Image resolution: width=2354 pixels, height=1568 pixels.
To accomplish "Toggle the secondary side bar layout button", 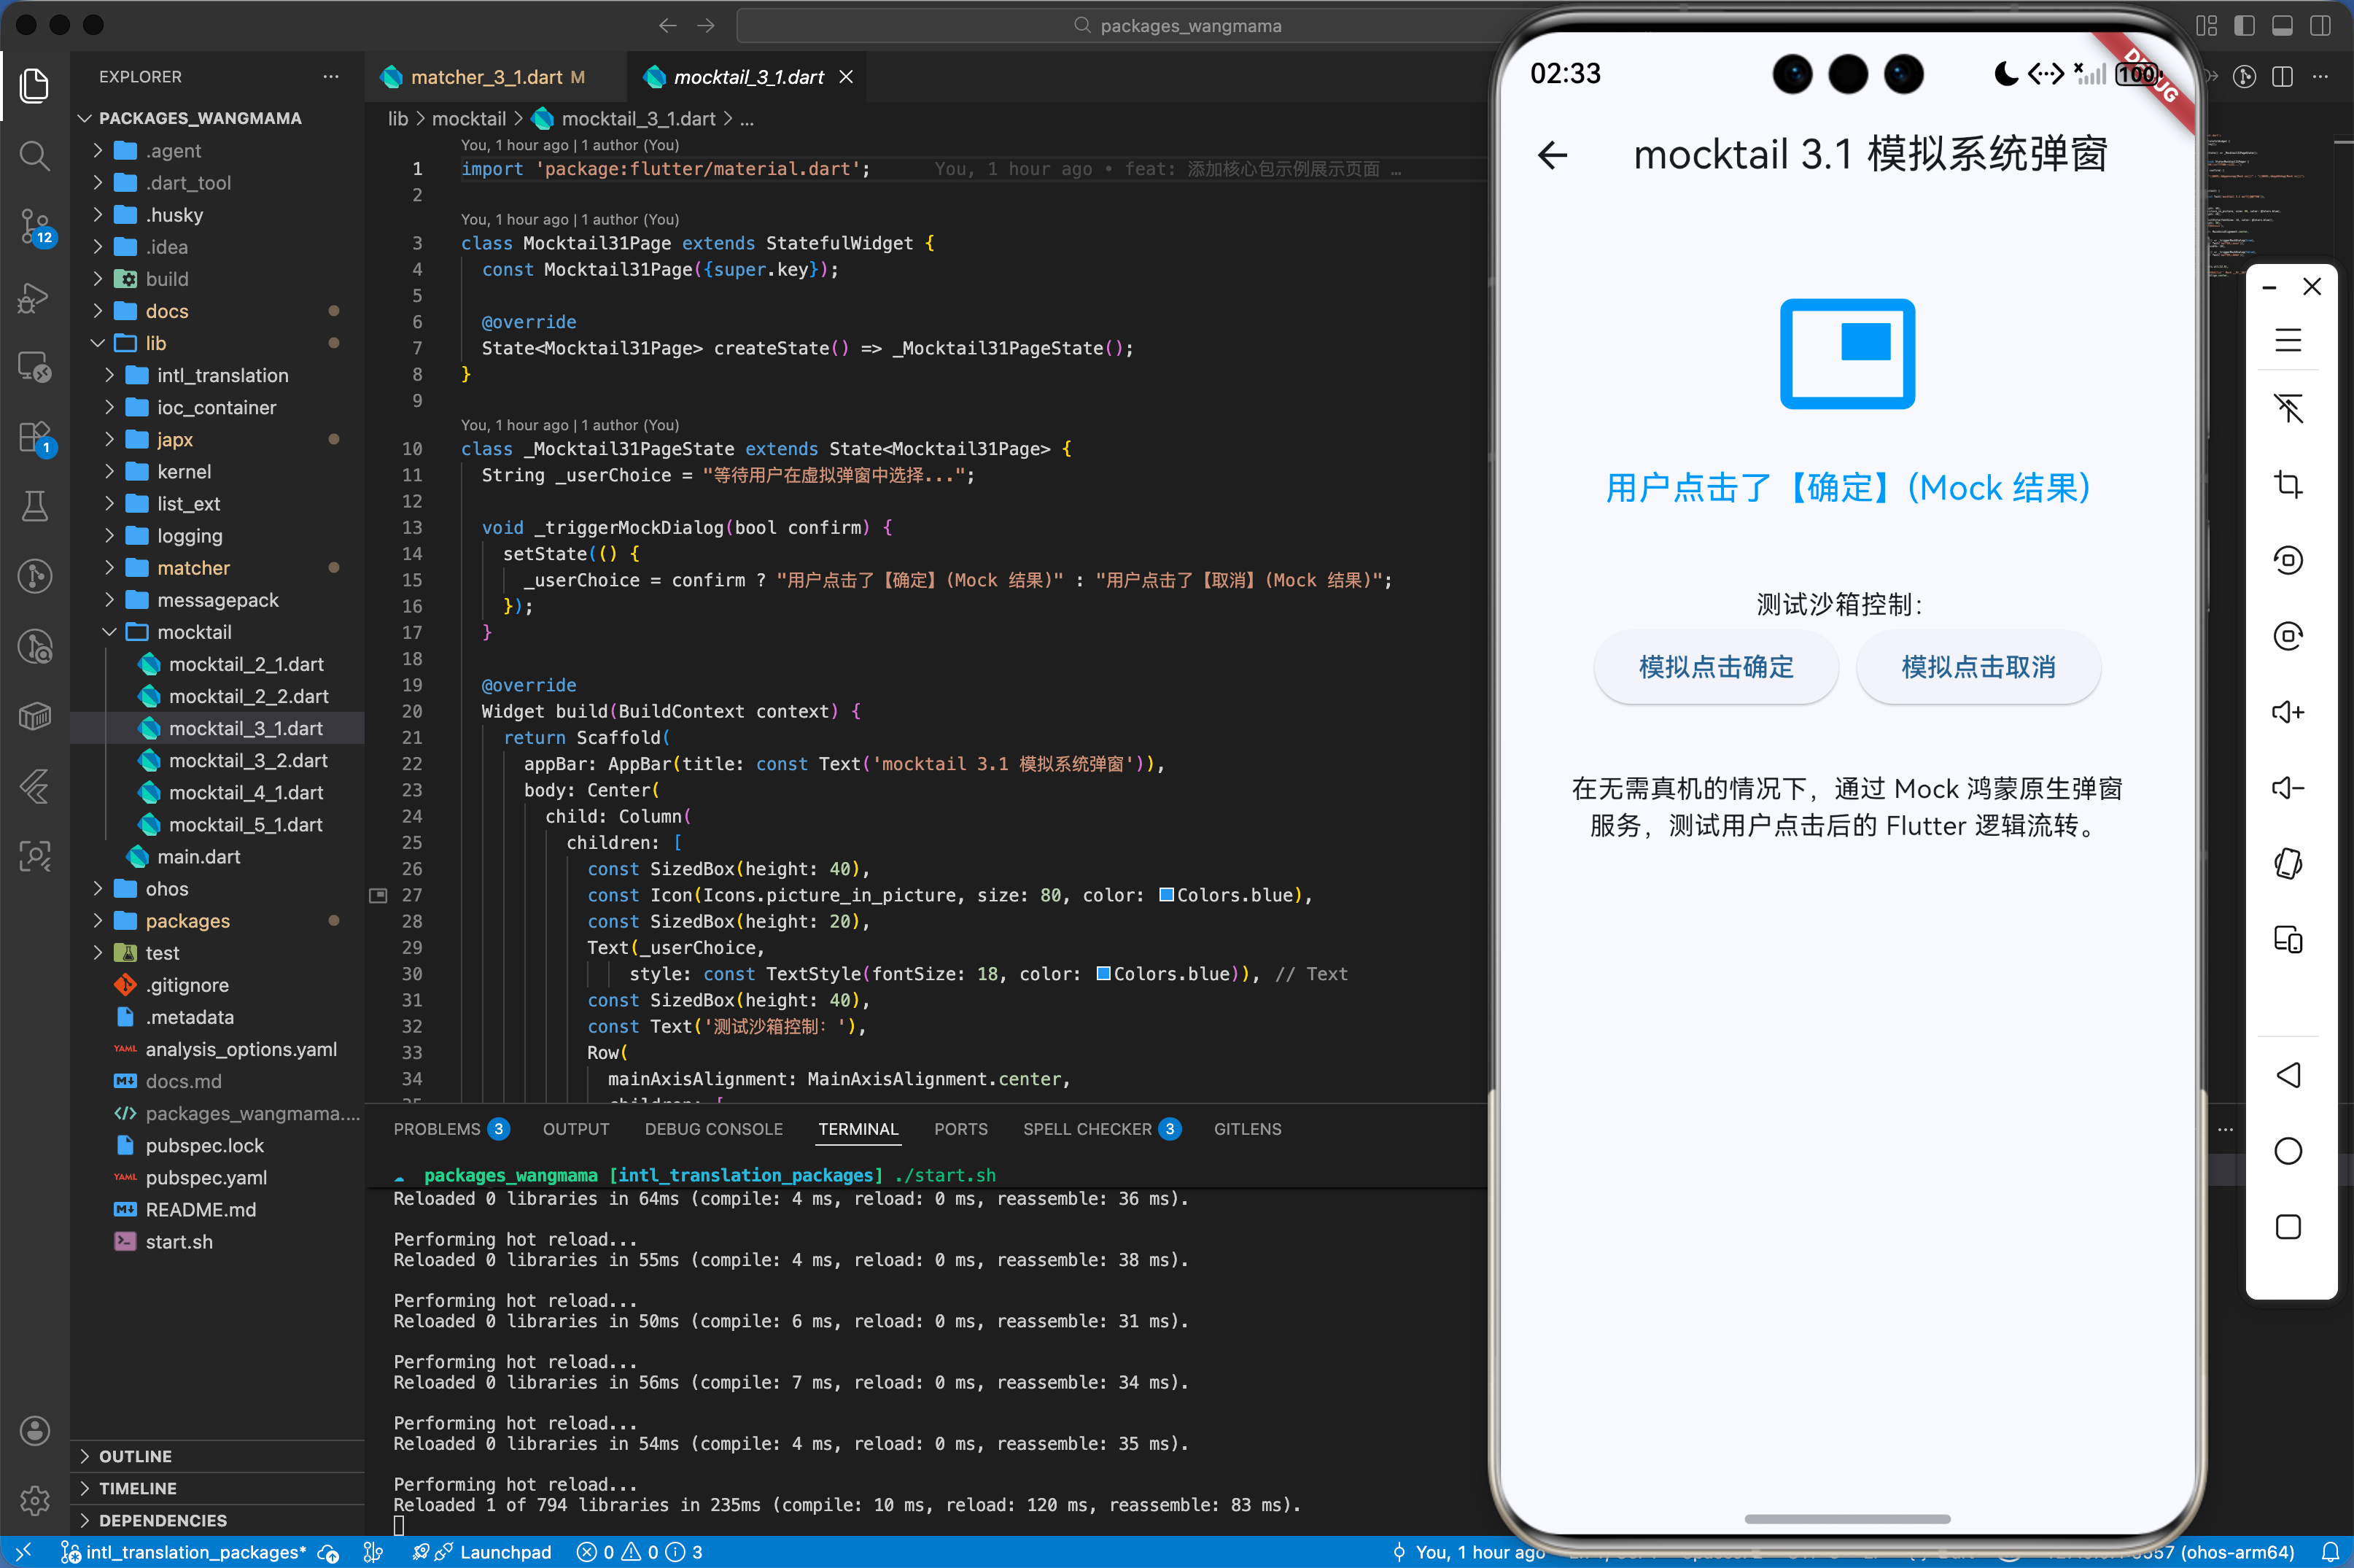I will click(2321, 26).
